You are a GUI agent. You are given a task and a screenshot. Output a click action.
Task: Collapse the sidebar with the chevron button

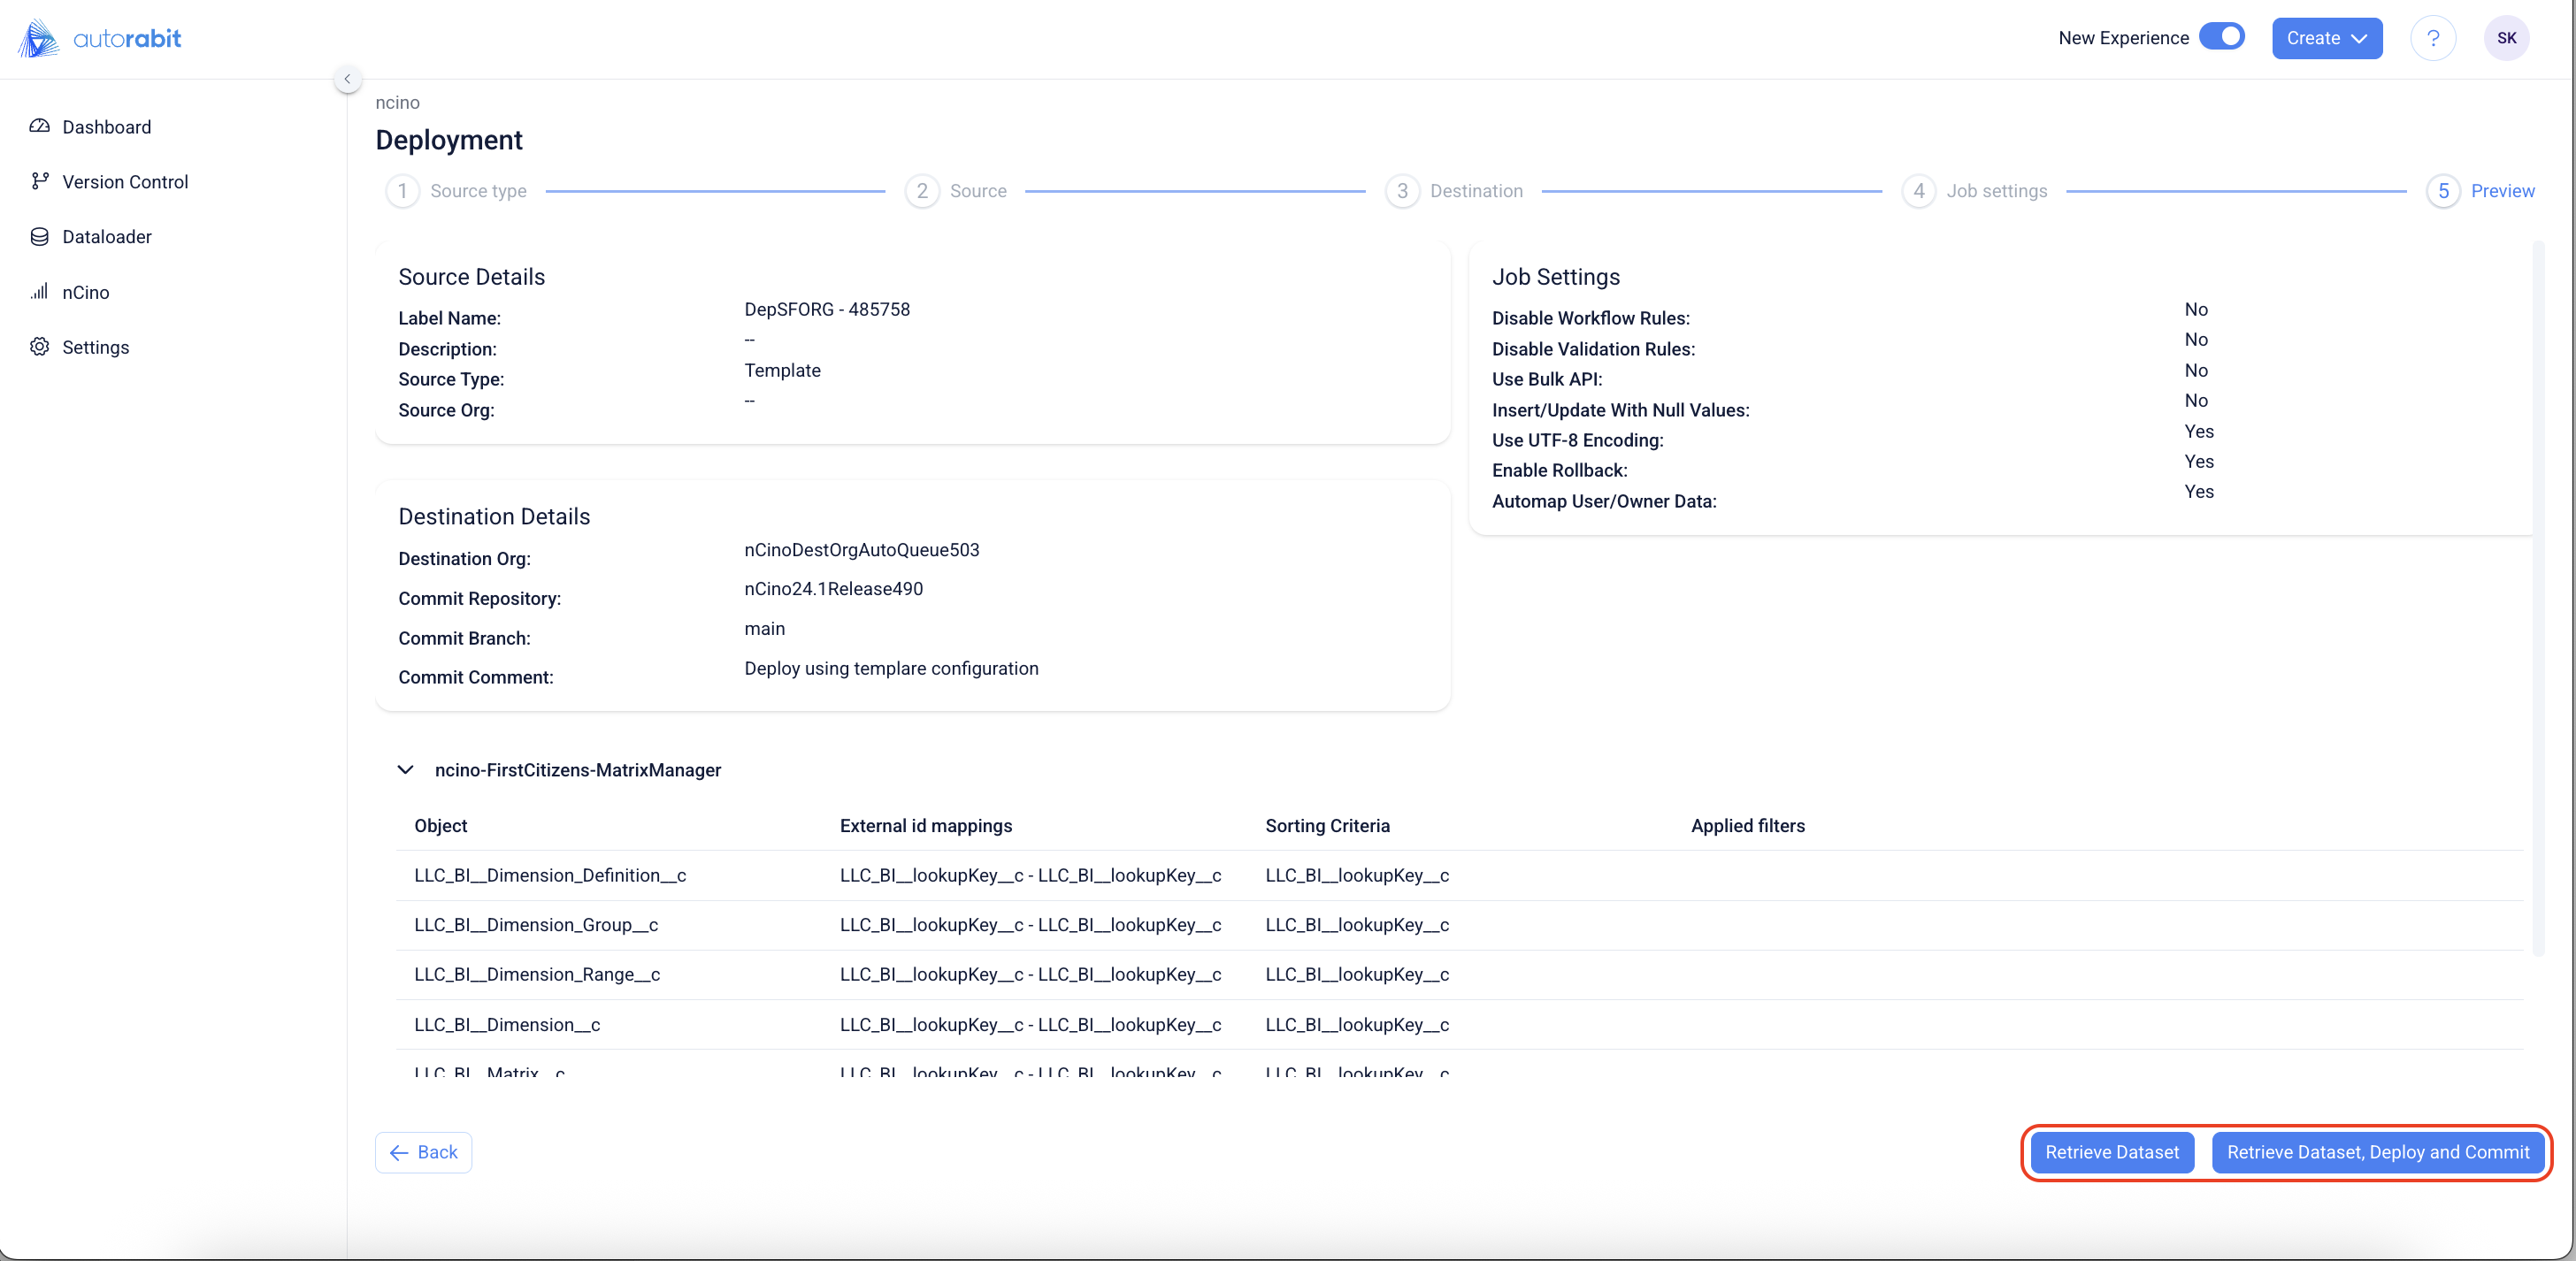pyautogui.click(x=347, y=78)
